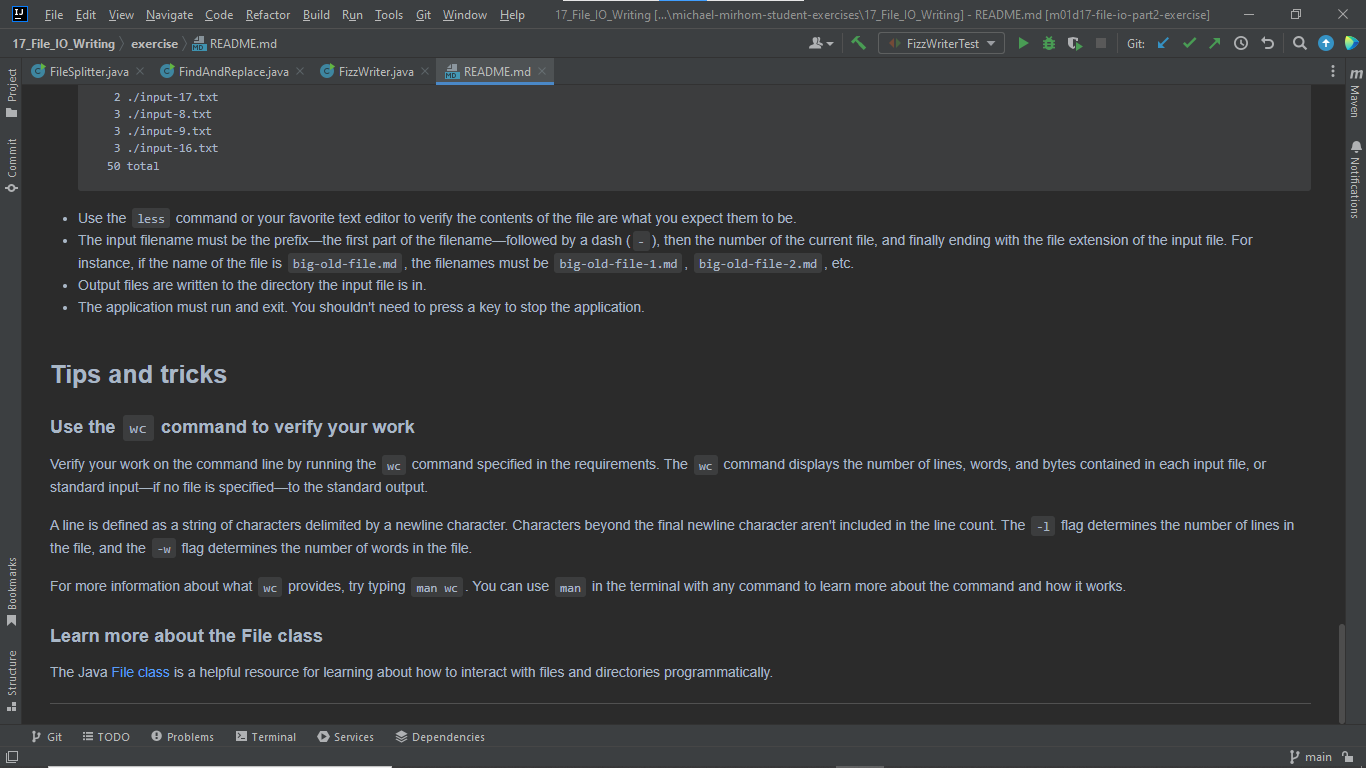The height and width of the screenshot is (768, 1366).
Task: Open the Services tool window
Action: [x=346, y=737]
